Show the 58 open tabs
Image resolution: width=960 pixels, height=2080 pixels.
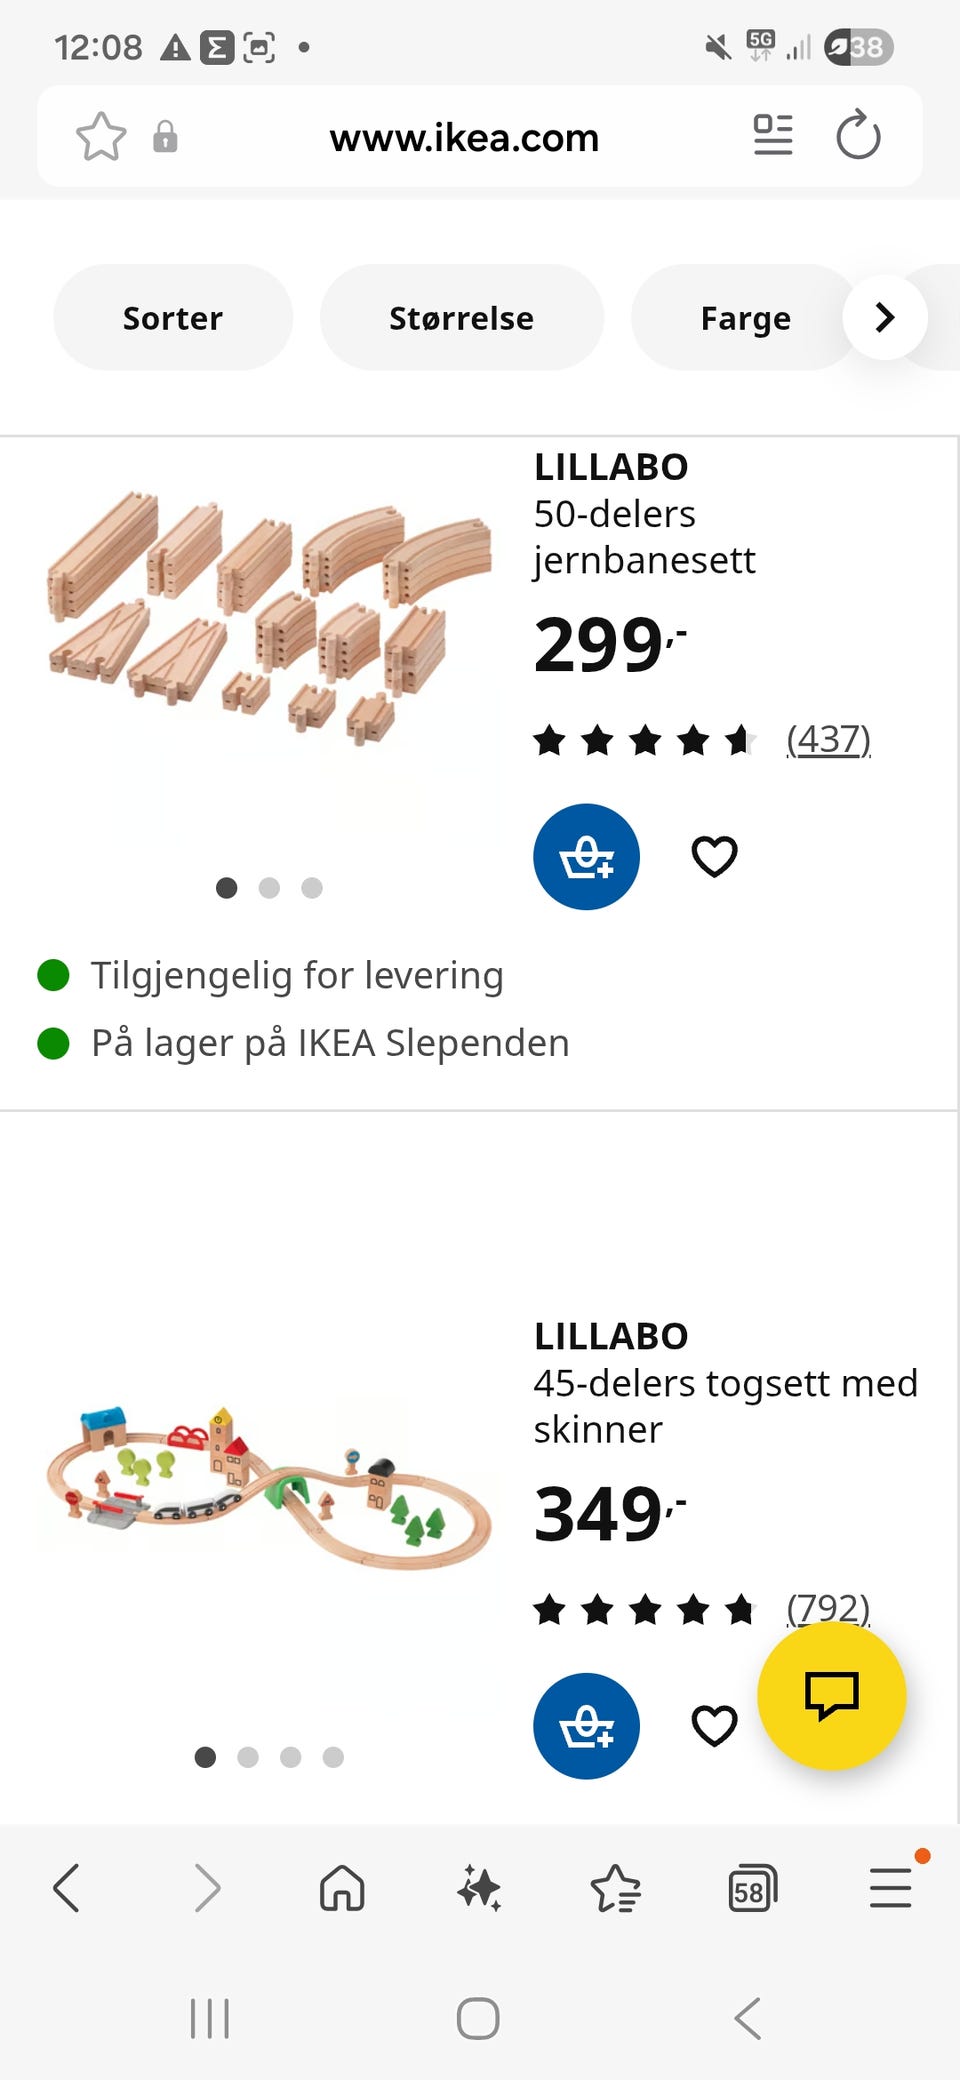pyautogui.click(x=752, y=1888)
